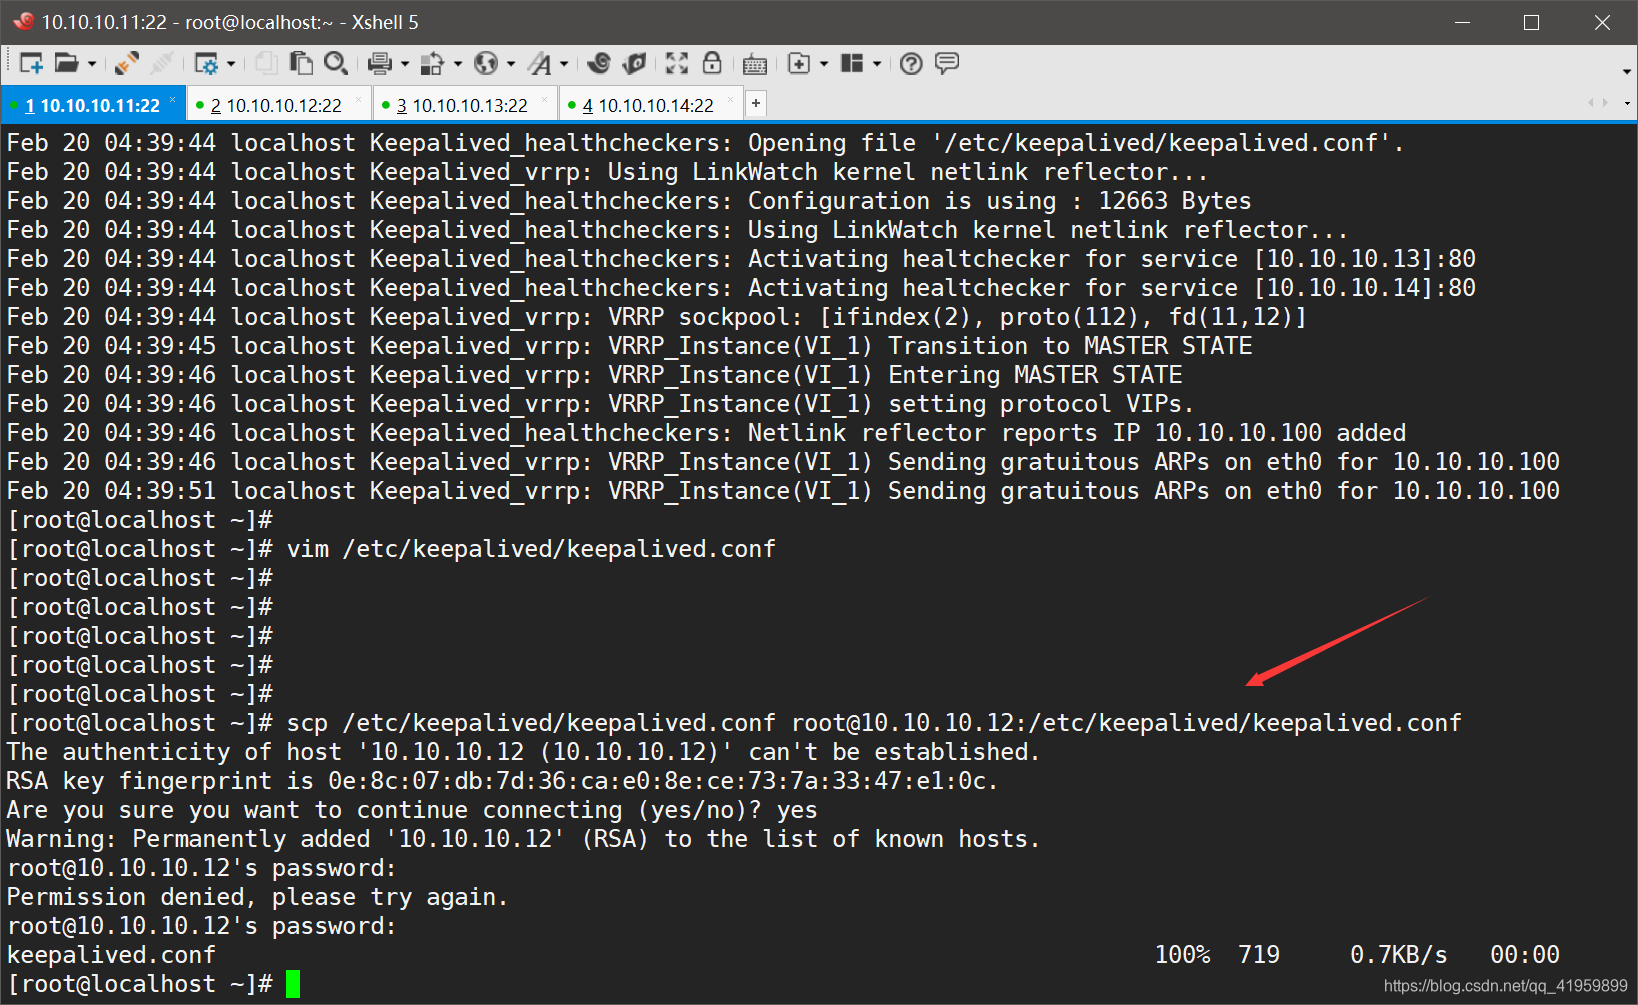Image resolution: width=1638 pixels, height=1005 pixels.
Task: Click the globe encoding icon
Action: 486,64
